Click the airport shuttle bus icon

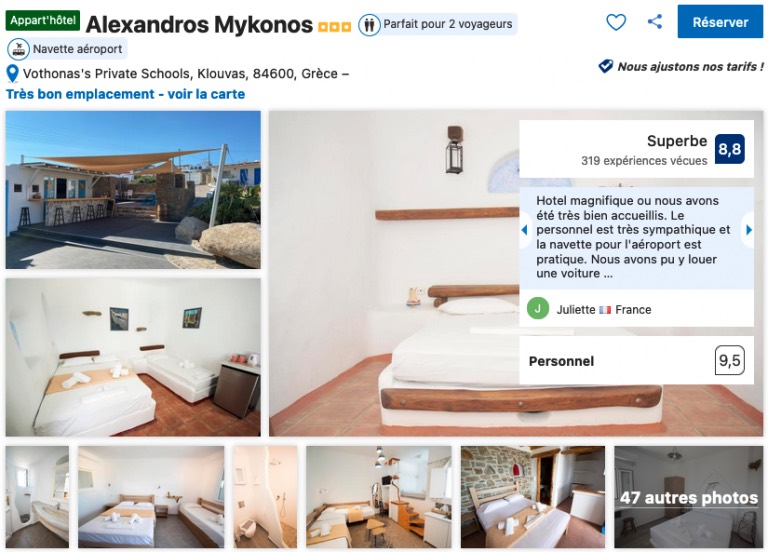(18, 49)
